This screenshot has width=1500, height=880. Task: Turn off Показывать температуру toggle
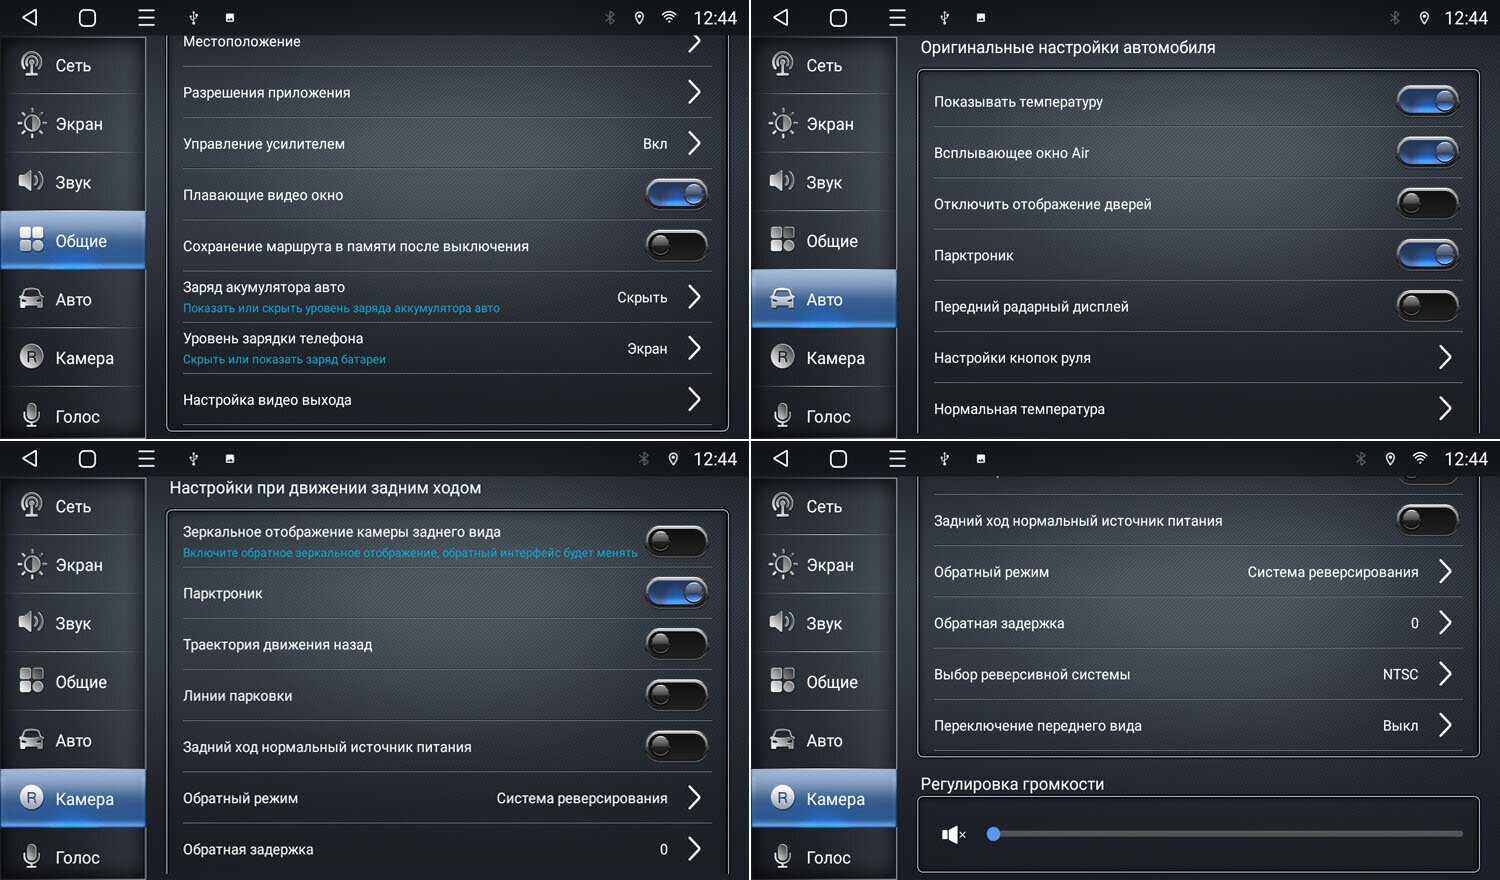1427,101
